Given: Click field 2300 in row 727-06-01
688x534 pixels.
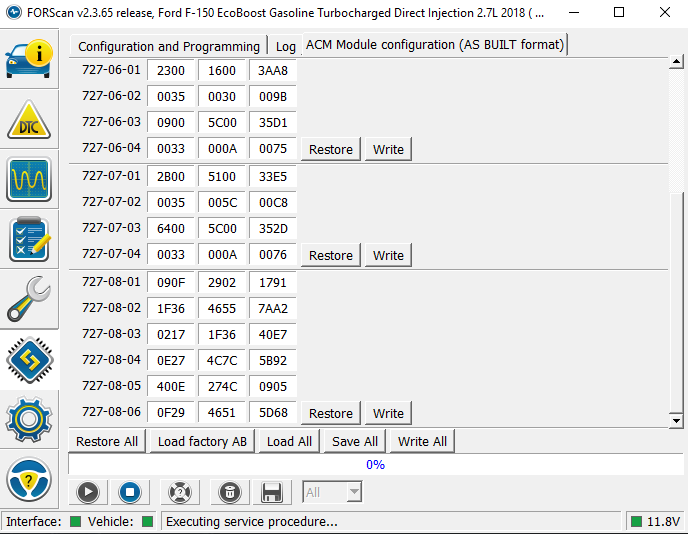Looking at the screenshot, I should pyautogui.click(x=171, y=71).
